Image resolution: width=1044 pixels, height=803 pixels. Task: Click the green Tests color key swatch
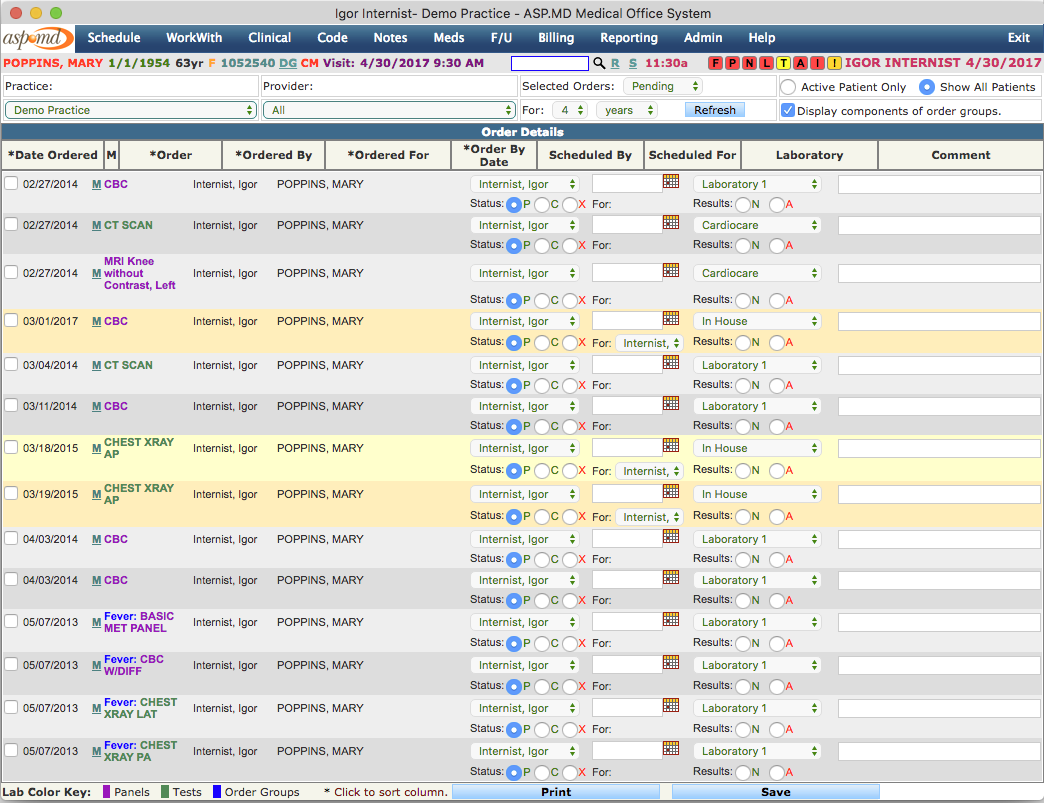(x=165, y=792)
